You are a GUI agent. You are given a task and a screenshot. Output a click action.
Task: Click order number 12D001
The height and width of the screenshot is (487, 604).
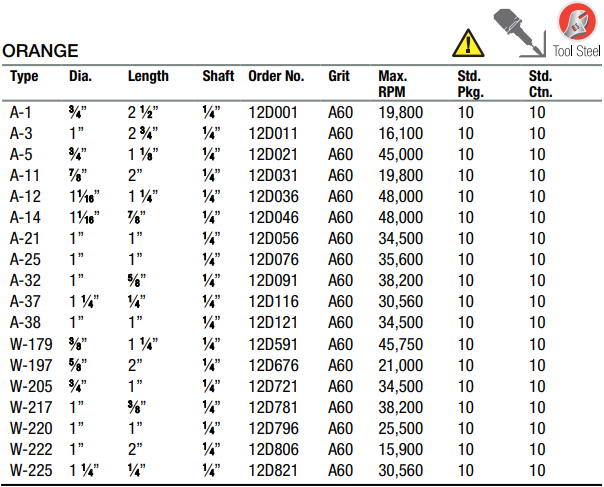point(275,114)
